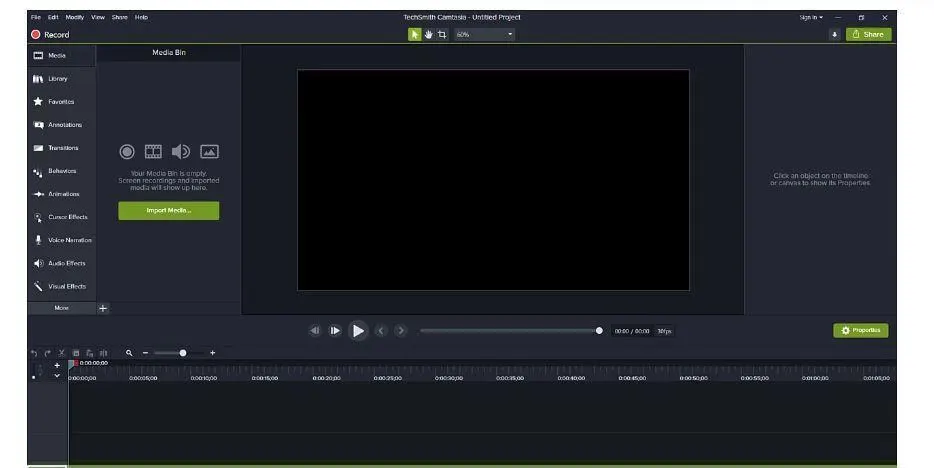
Task: Step forward to the next frame
Action: (335, 330)
